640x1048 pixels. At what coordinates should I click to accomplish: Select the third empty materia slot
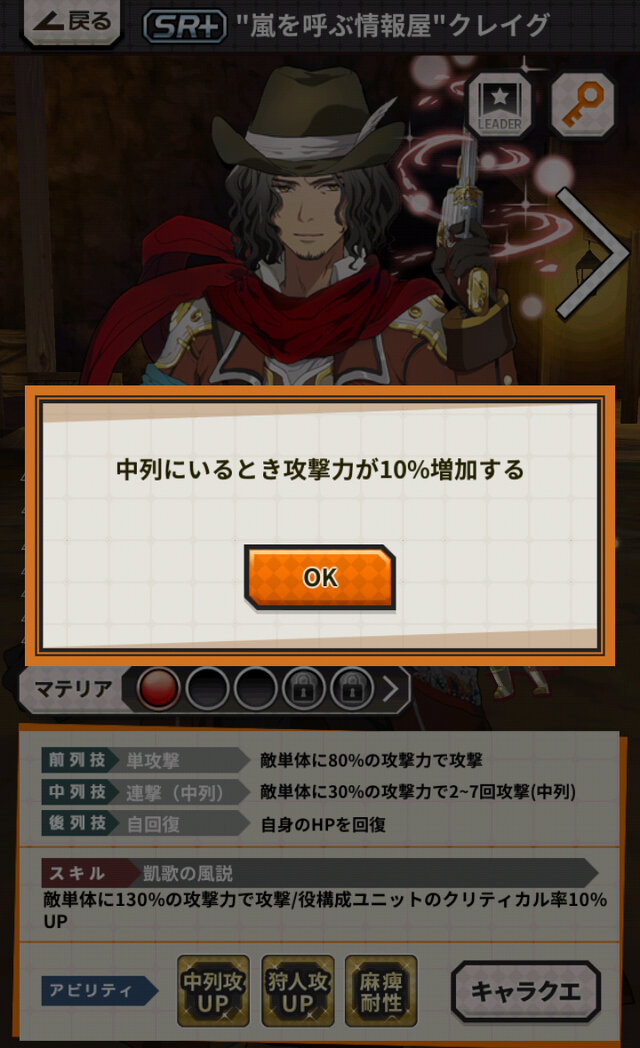[256, 688]
